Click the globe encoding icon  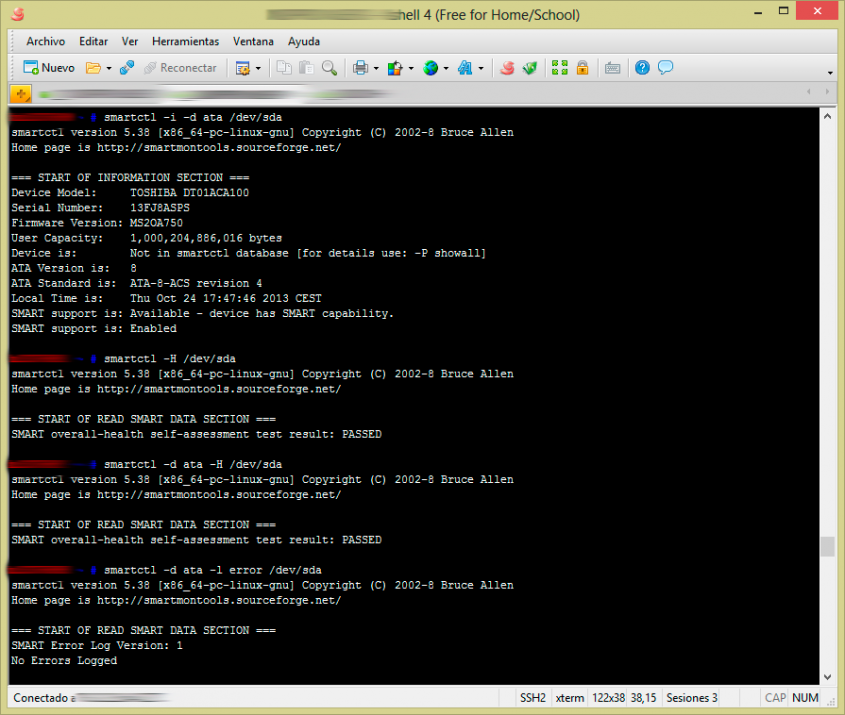pyautogui.click(x=431, y=68)
